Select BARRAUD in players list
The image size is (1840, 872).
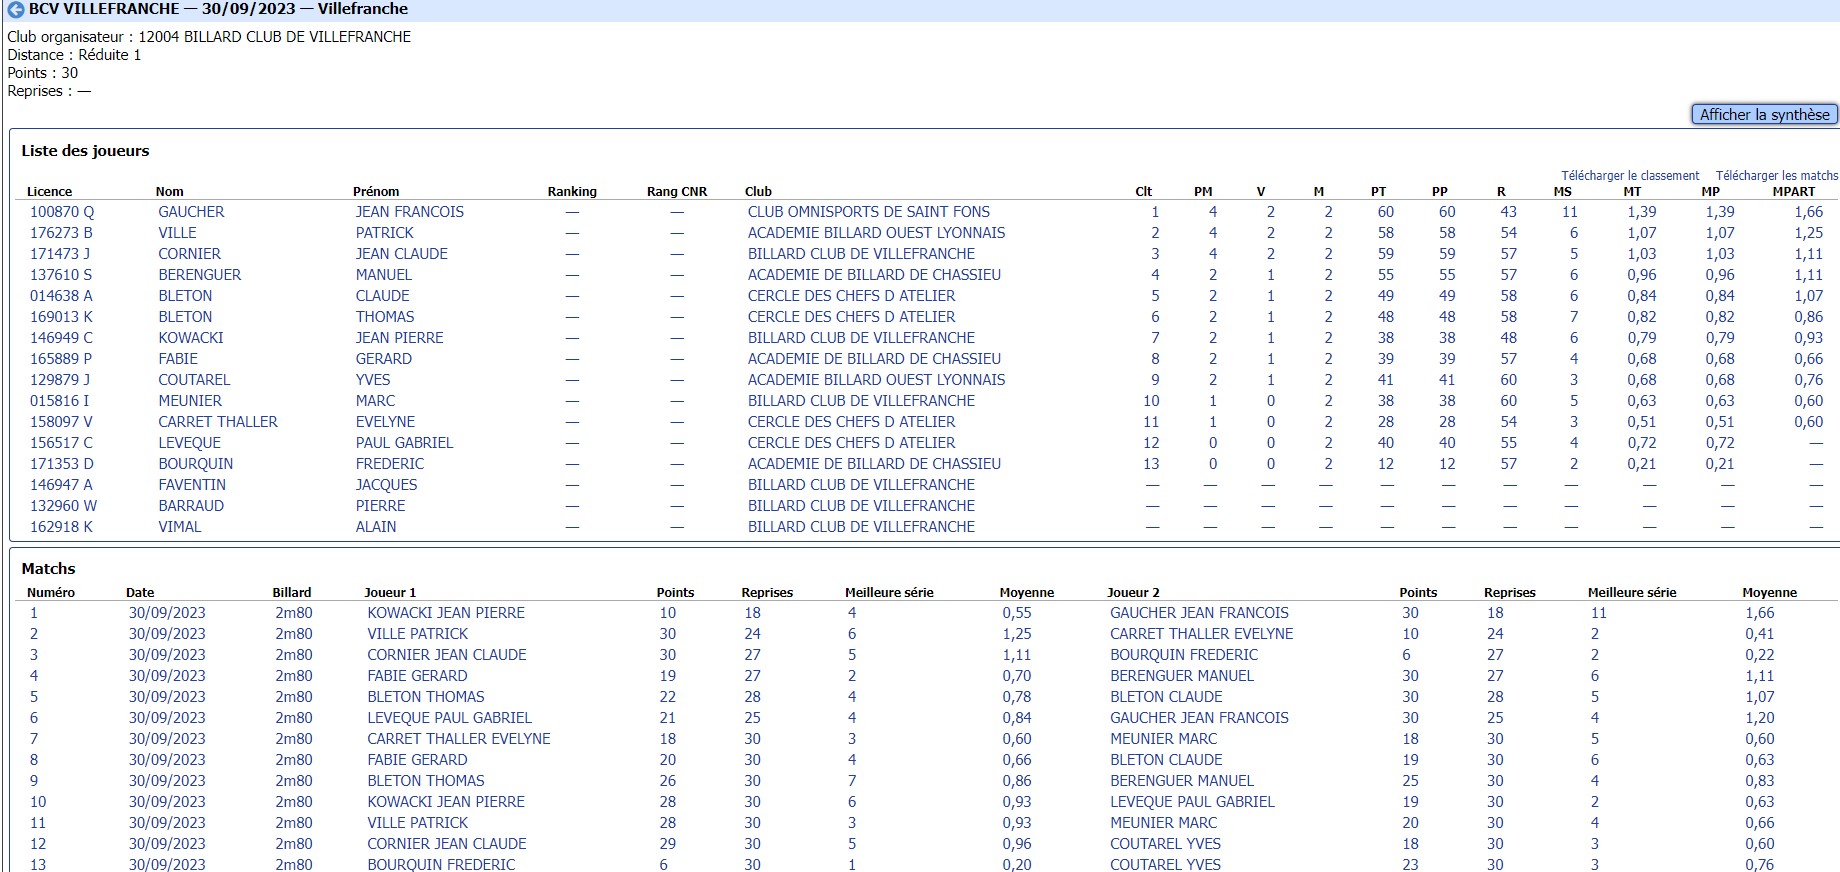(x=191, y=506)
